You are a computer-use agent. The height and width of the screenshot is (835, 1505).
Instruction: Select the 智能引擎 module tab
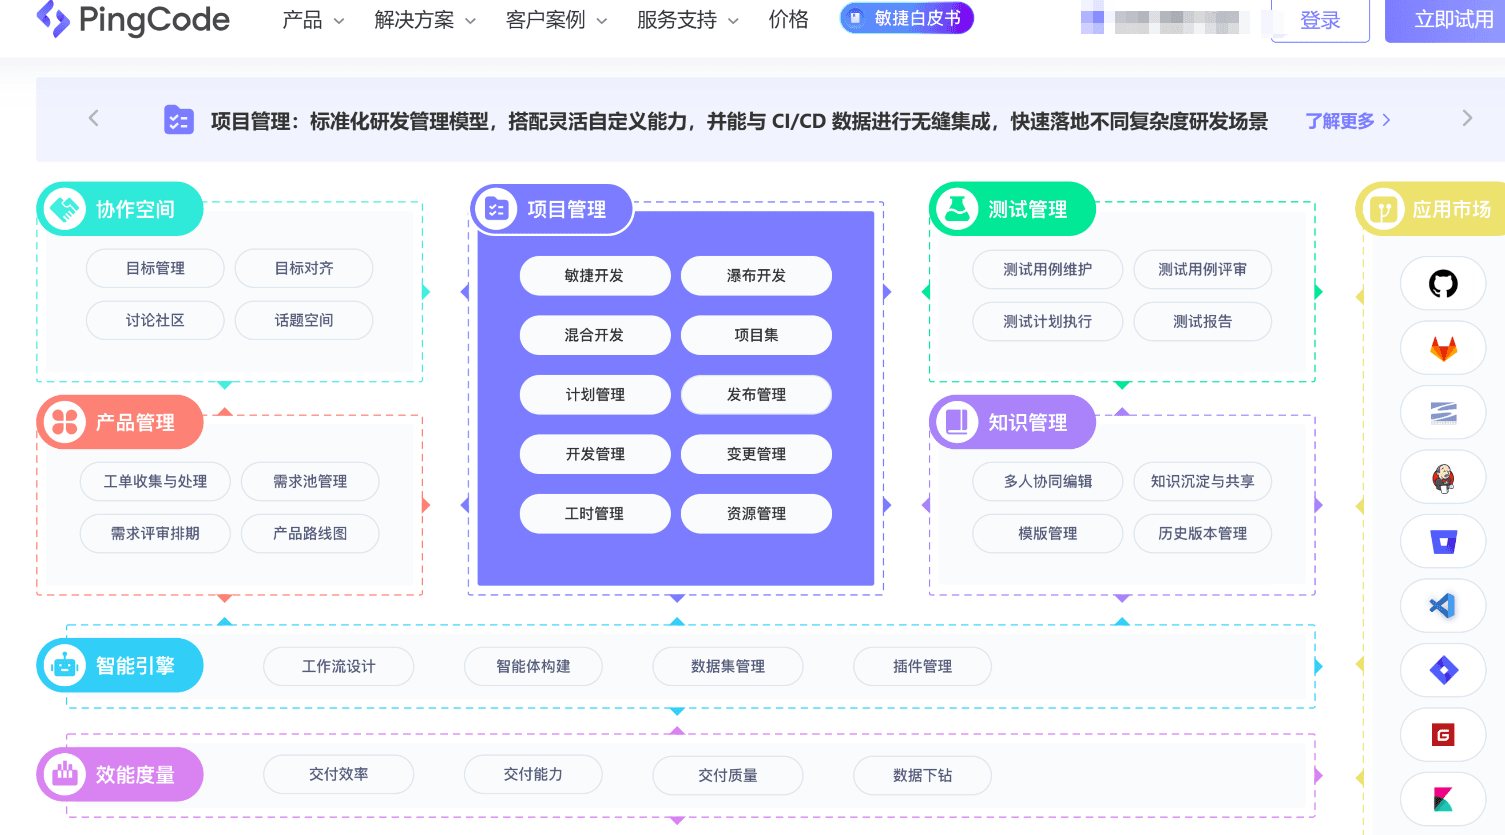tap(120, 665)
